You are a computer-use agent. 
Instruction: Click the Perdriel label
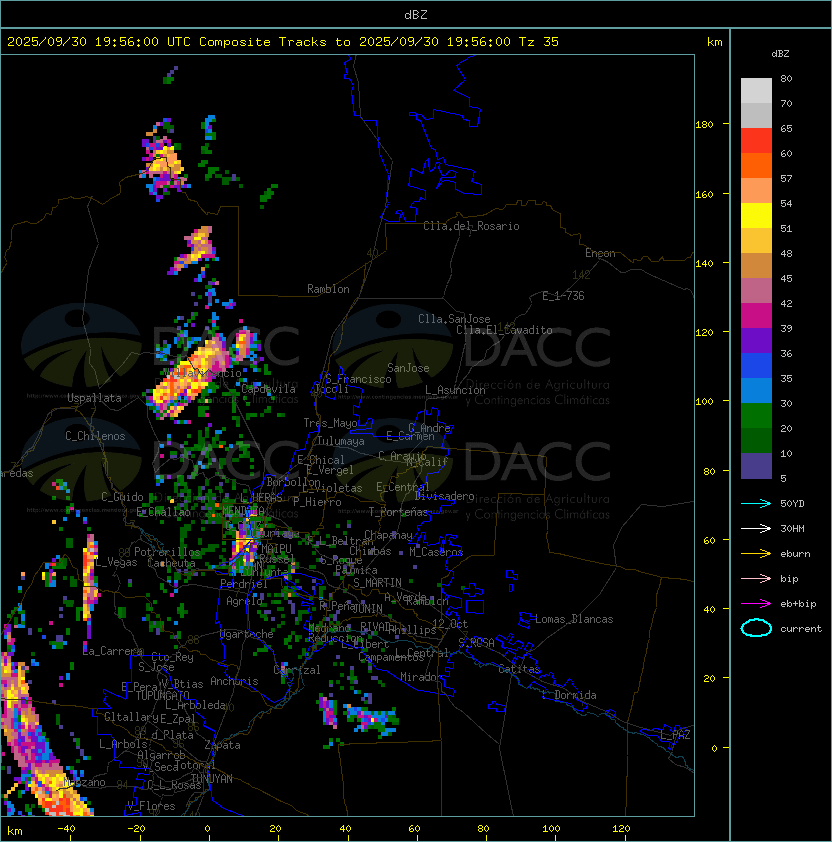coord(244,584)
